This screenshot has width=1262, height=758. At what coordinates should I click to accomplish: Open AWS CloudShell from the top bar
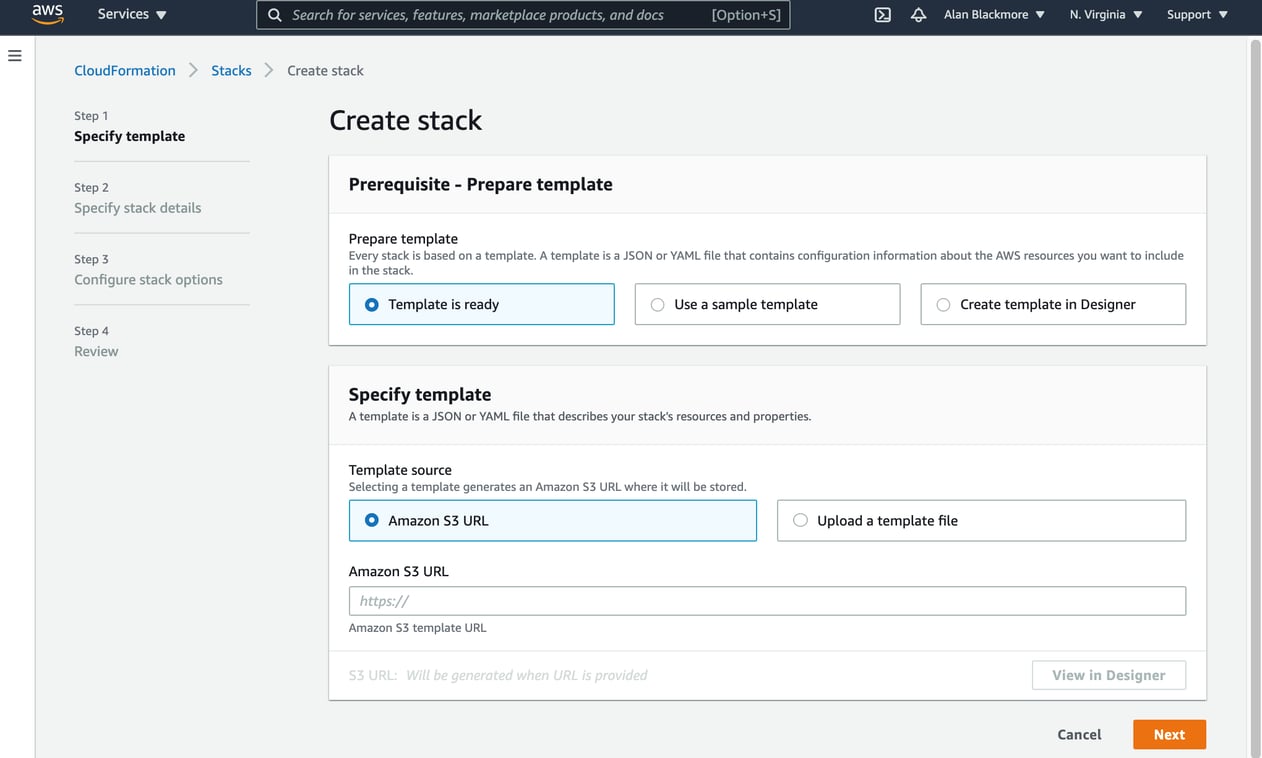click(x=882, y=15)
